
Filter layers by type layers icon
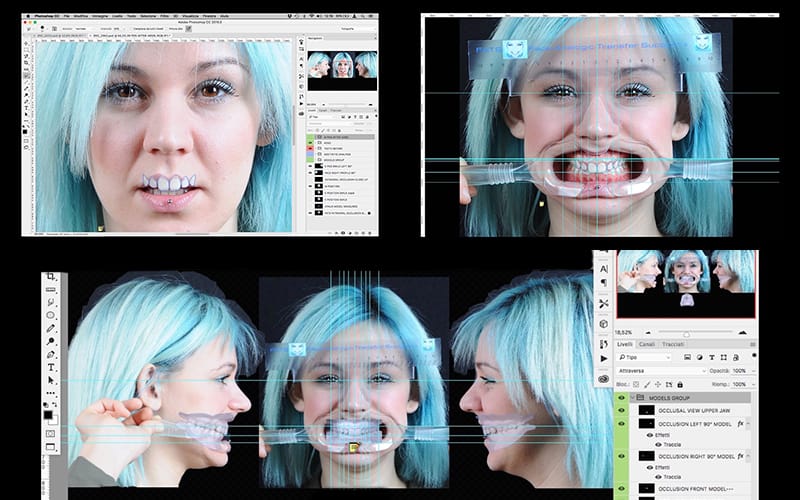712,358
